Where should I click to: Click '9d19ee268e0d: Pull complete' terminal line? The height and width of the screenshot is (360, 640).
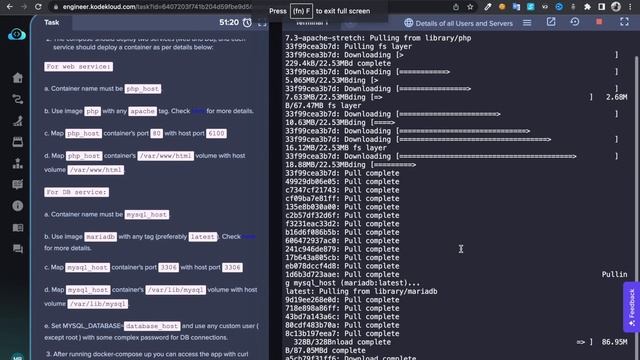342,300
